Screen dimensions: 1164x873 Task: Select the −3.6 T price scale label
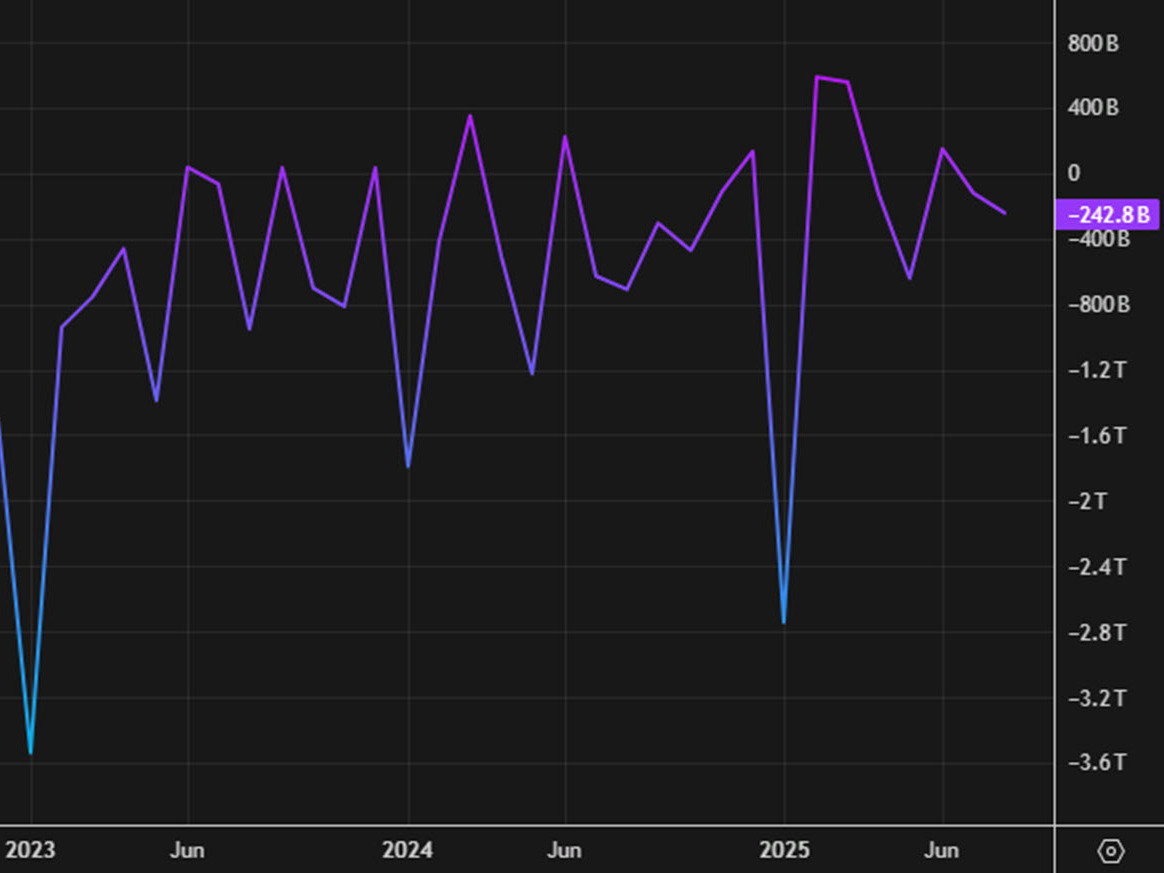(x=1097, y=763)
